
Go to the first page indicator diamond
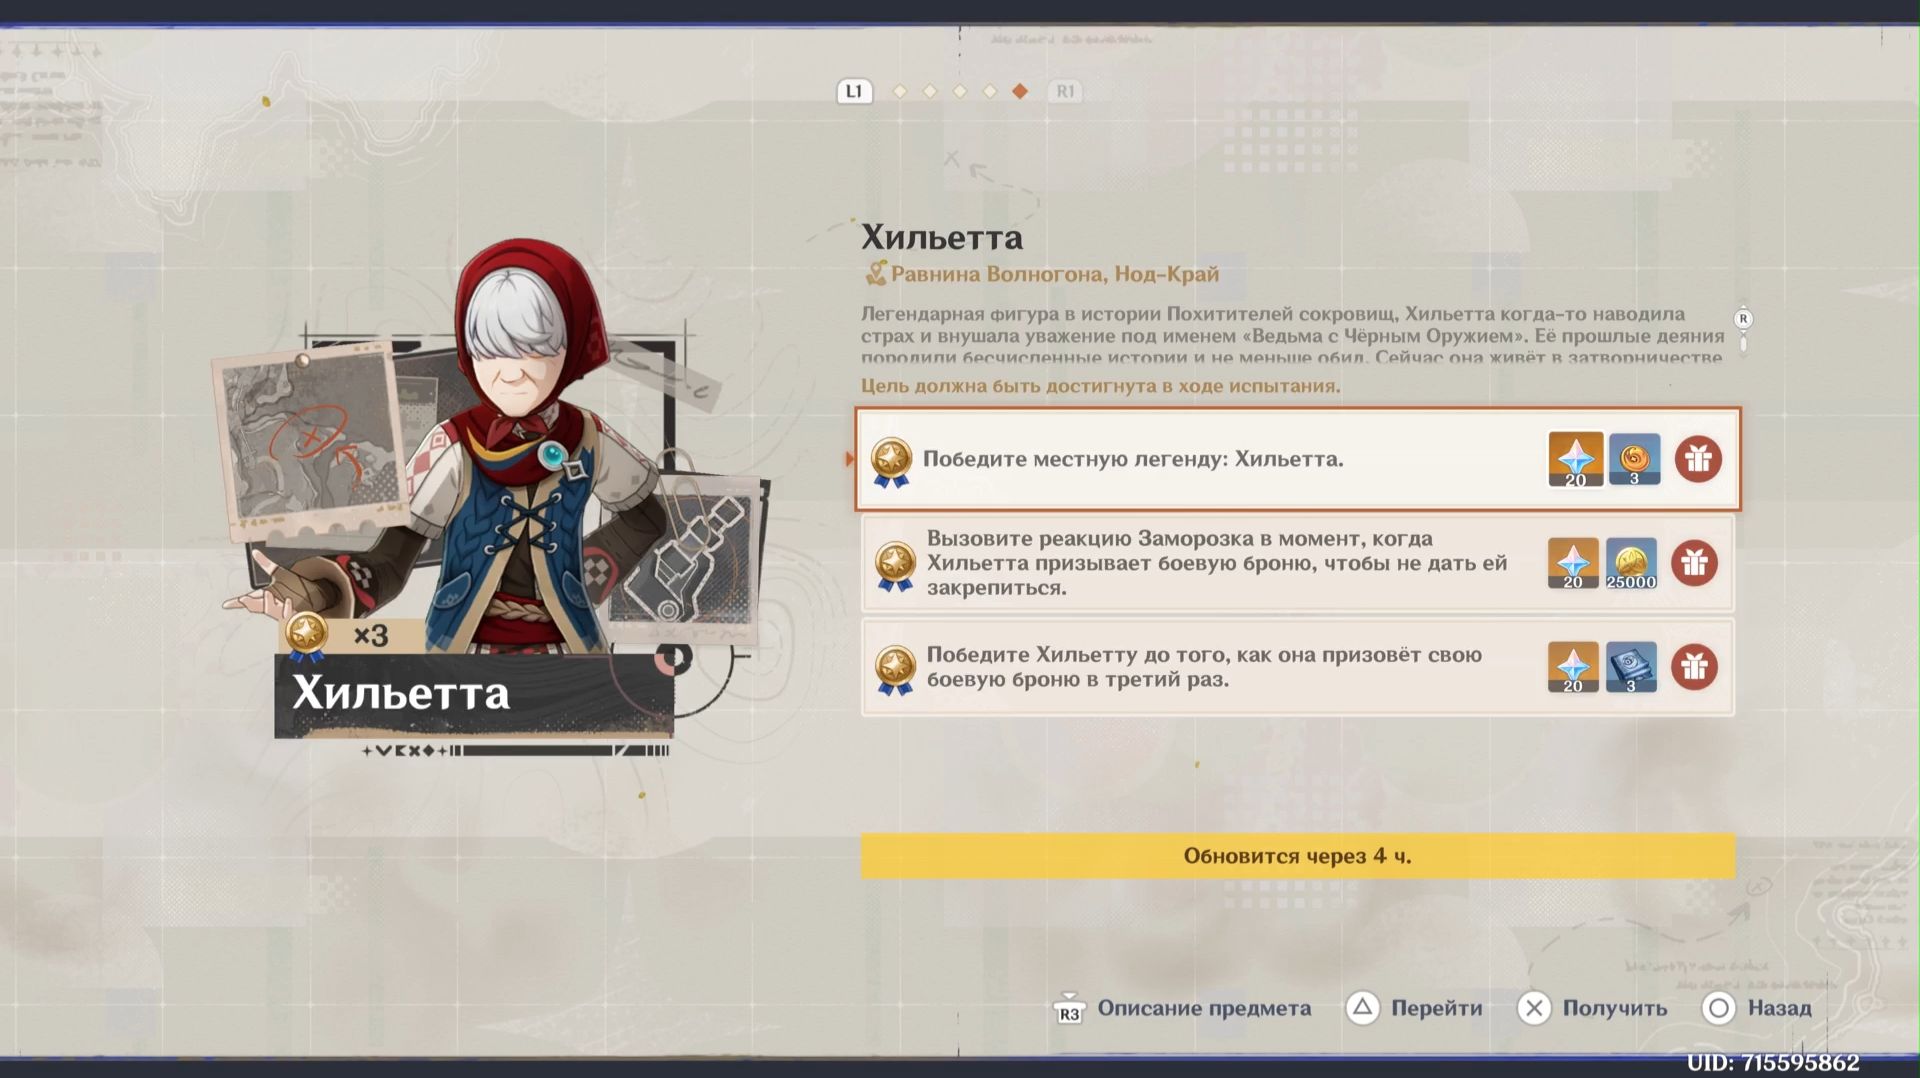(900, 91)
